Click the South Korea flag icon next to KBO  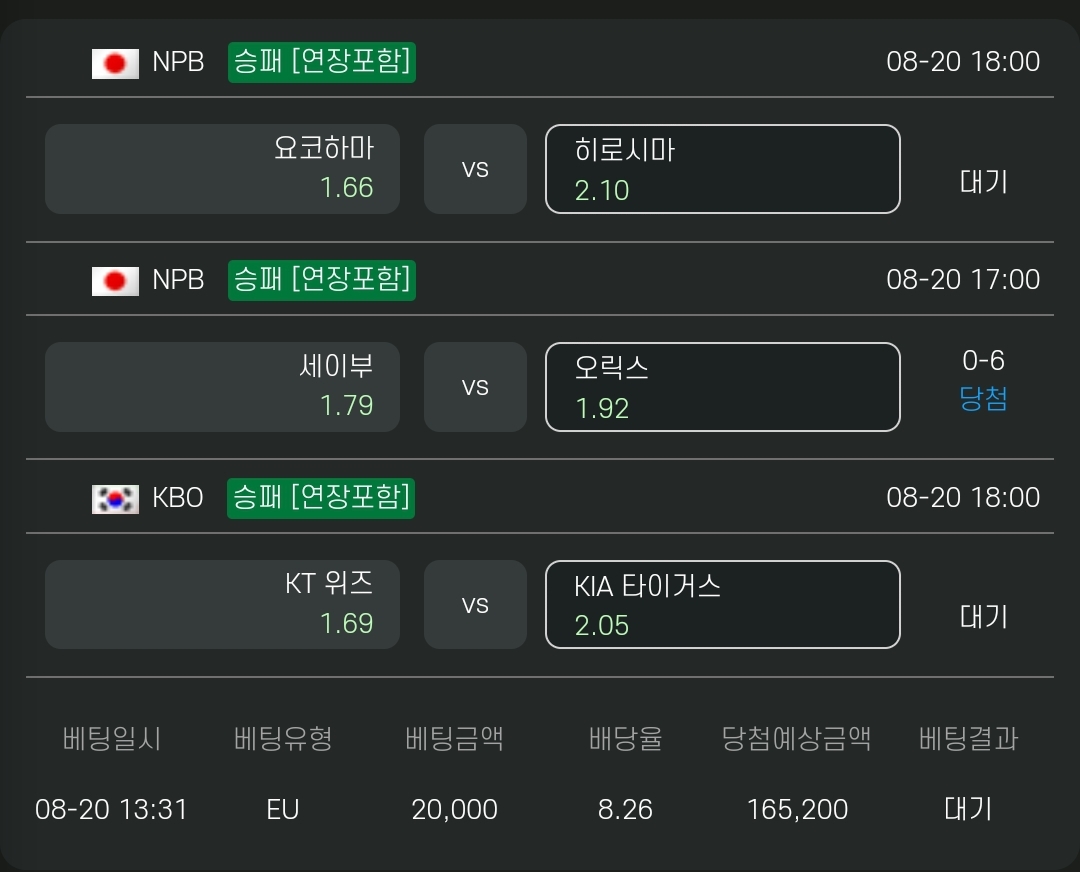tap(115, 499)
